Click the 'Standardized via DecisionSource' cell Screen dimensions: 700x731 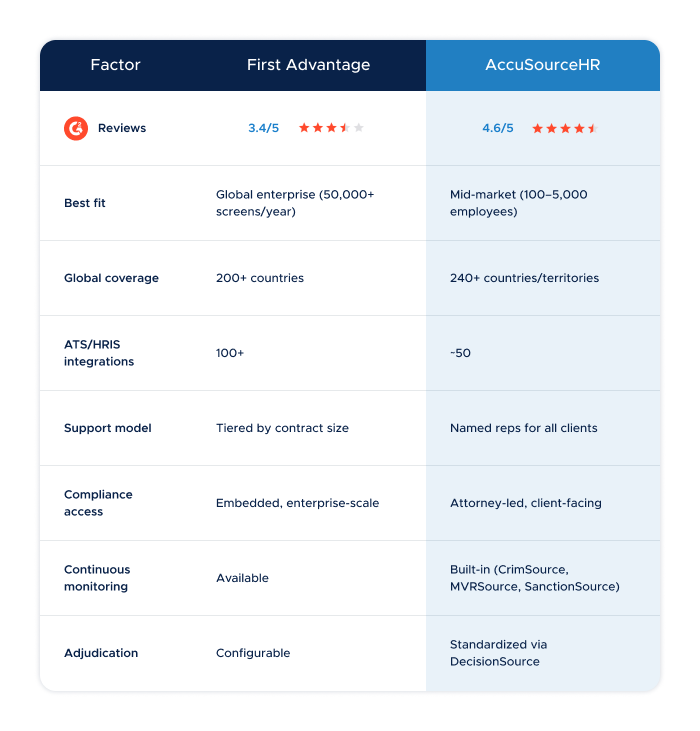(x=498, y=653)
